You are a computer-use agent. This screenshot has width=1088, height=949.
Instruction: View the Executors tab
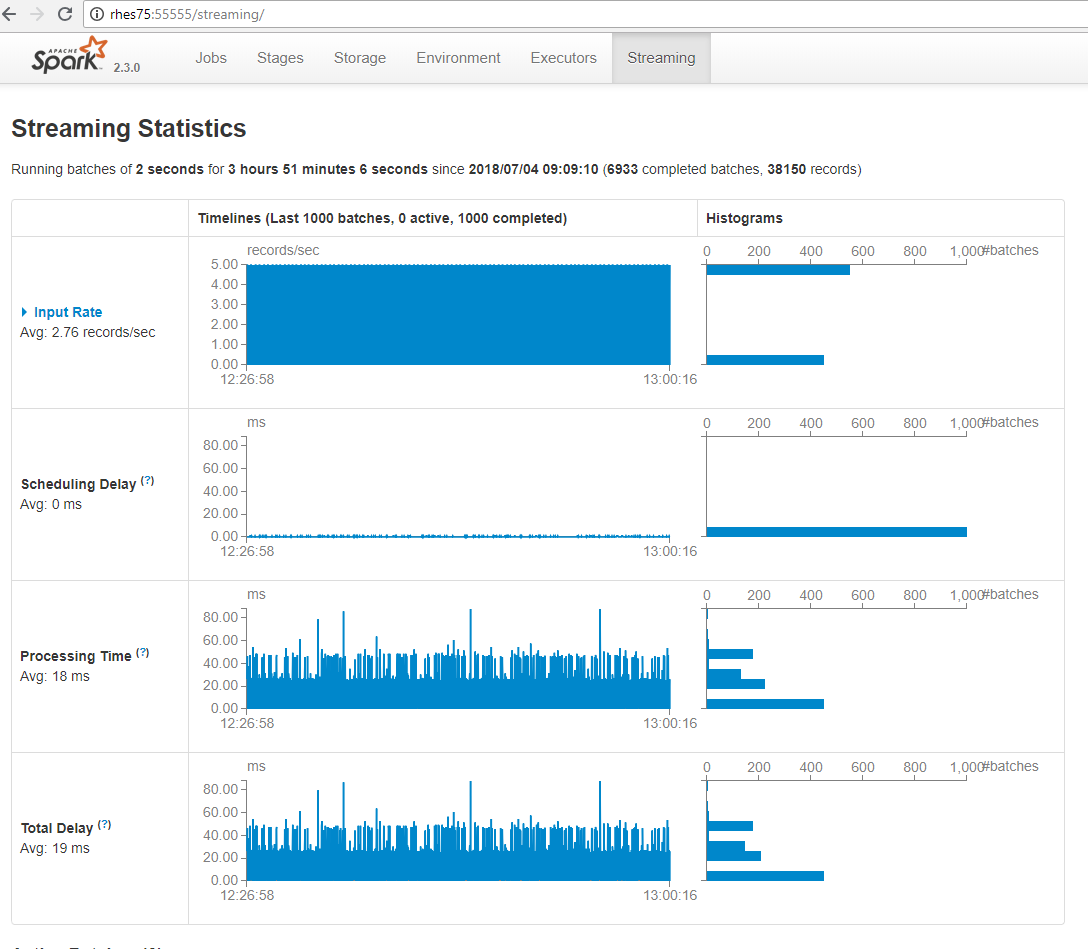pos(563,58)
